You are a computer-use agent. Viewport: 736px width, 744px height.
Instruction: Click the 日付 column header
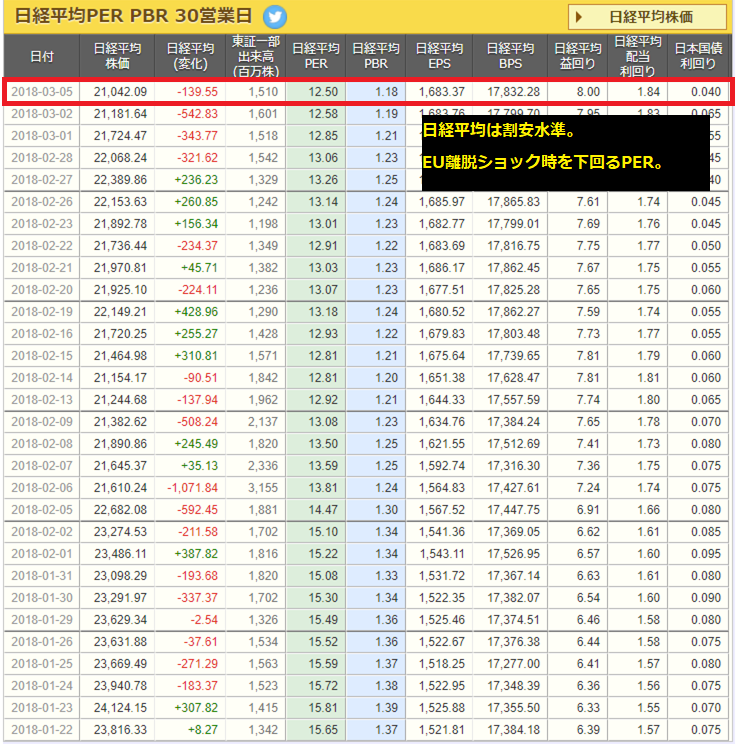tap(42, 56)
